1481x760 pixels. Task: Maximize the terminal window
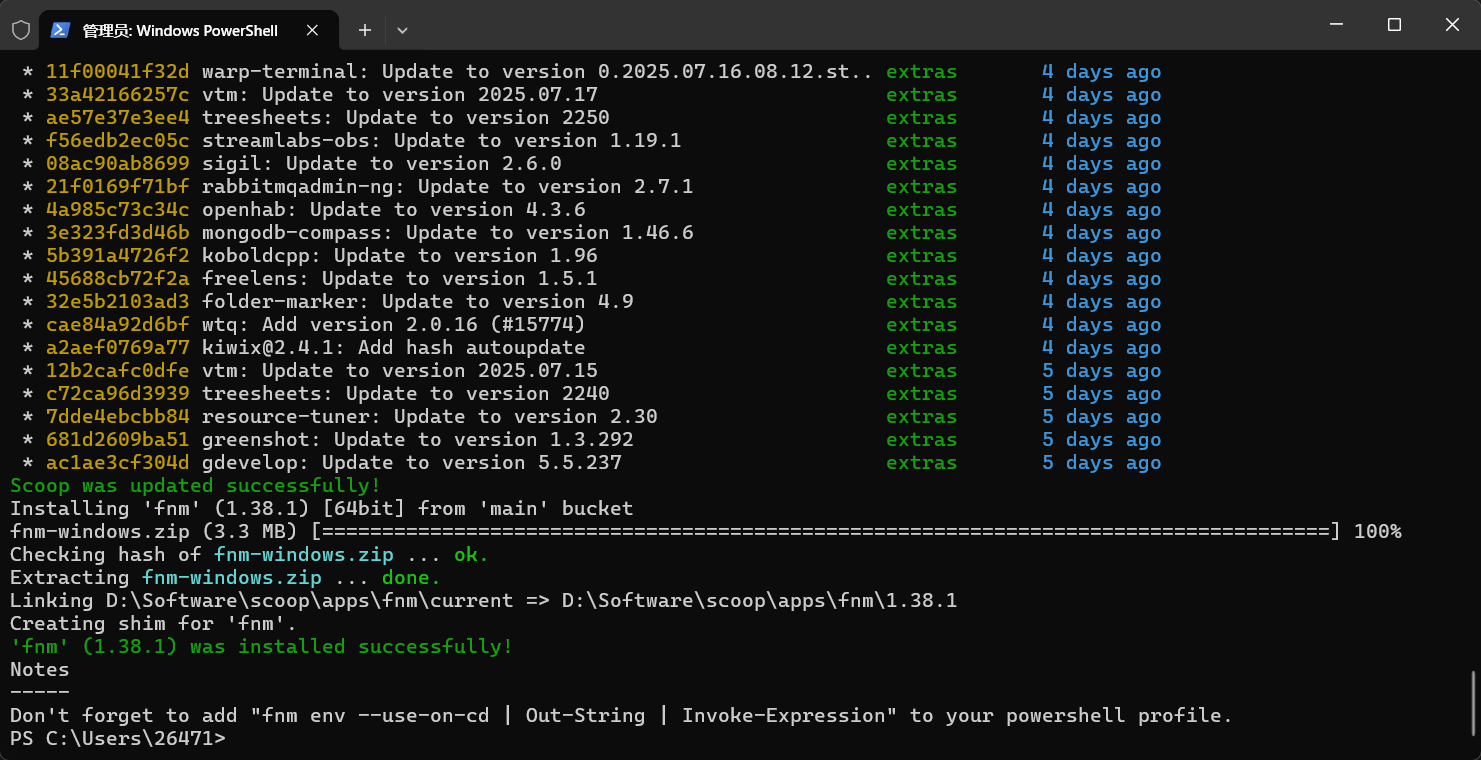coord(1394,25)
